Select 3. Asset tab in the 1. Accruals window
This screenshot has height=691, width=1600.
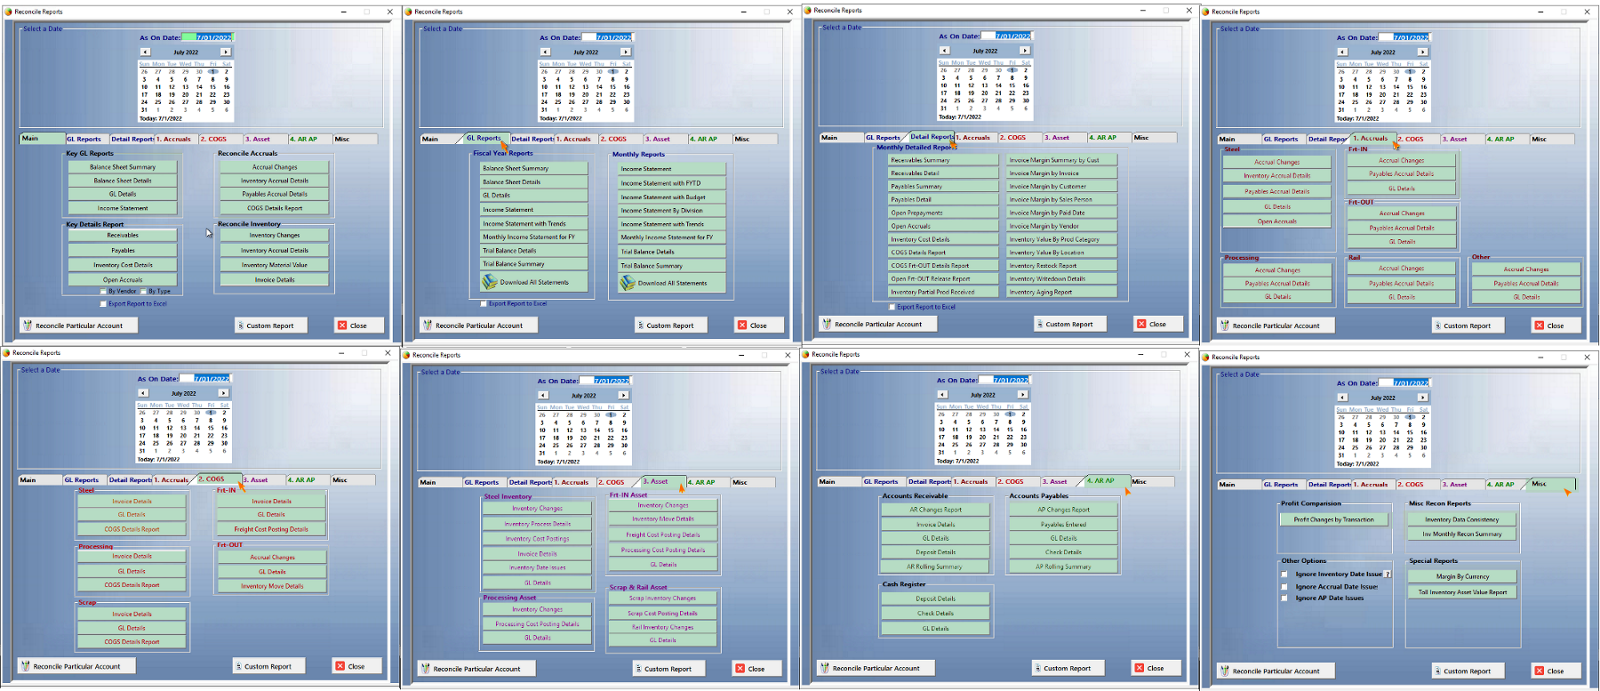[x=1461, y=139]
